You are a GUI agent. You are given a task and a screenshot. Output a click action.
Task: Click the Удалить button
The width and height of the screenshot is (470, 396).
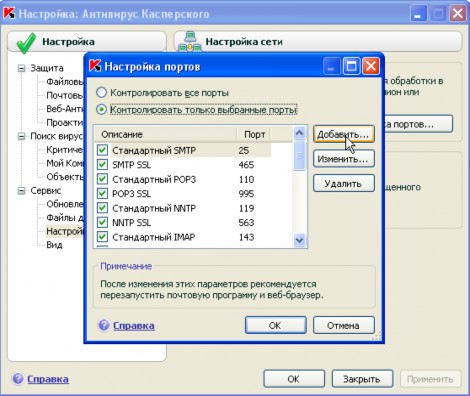tap(344, 183)
